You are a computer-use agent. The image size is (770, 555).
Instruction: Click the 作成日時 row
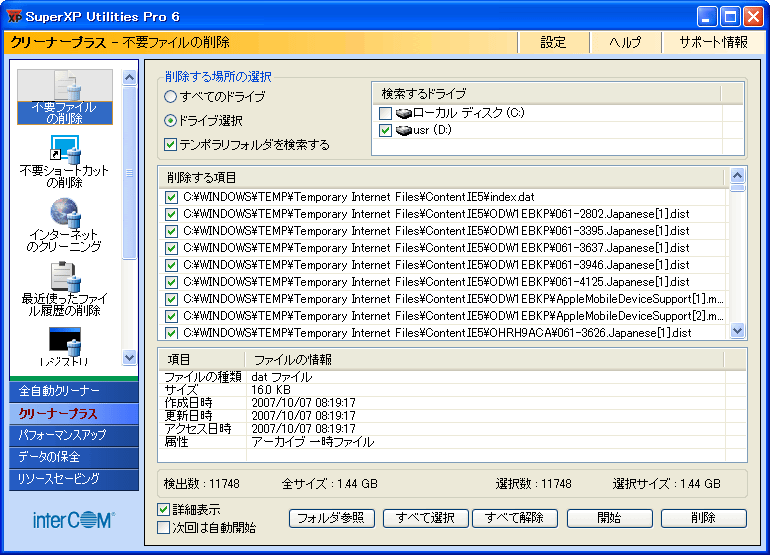(x=452, y=403)
